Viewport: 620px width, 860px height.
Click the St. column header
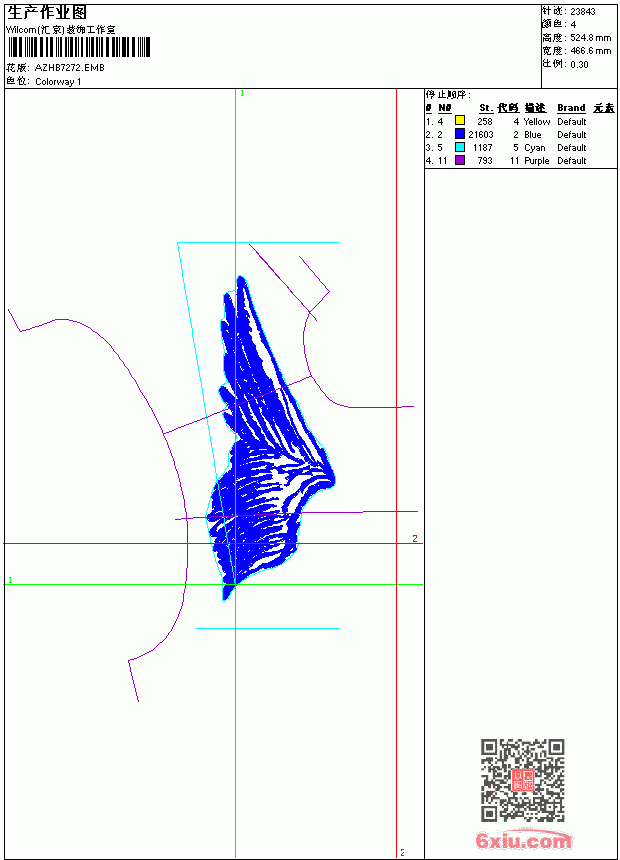click(x=486, y=108)
